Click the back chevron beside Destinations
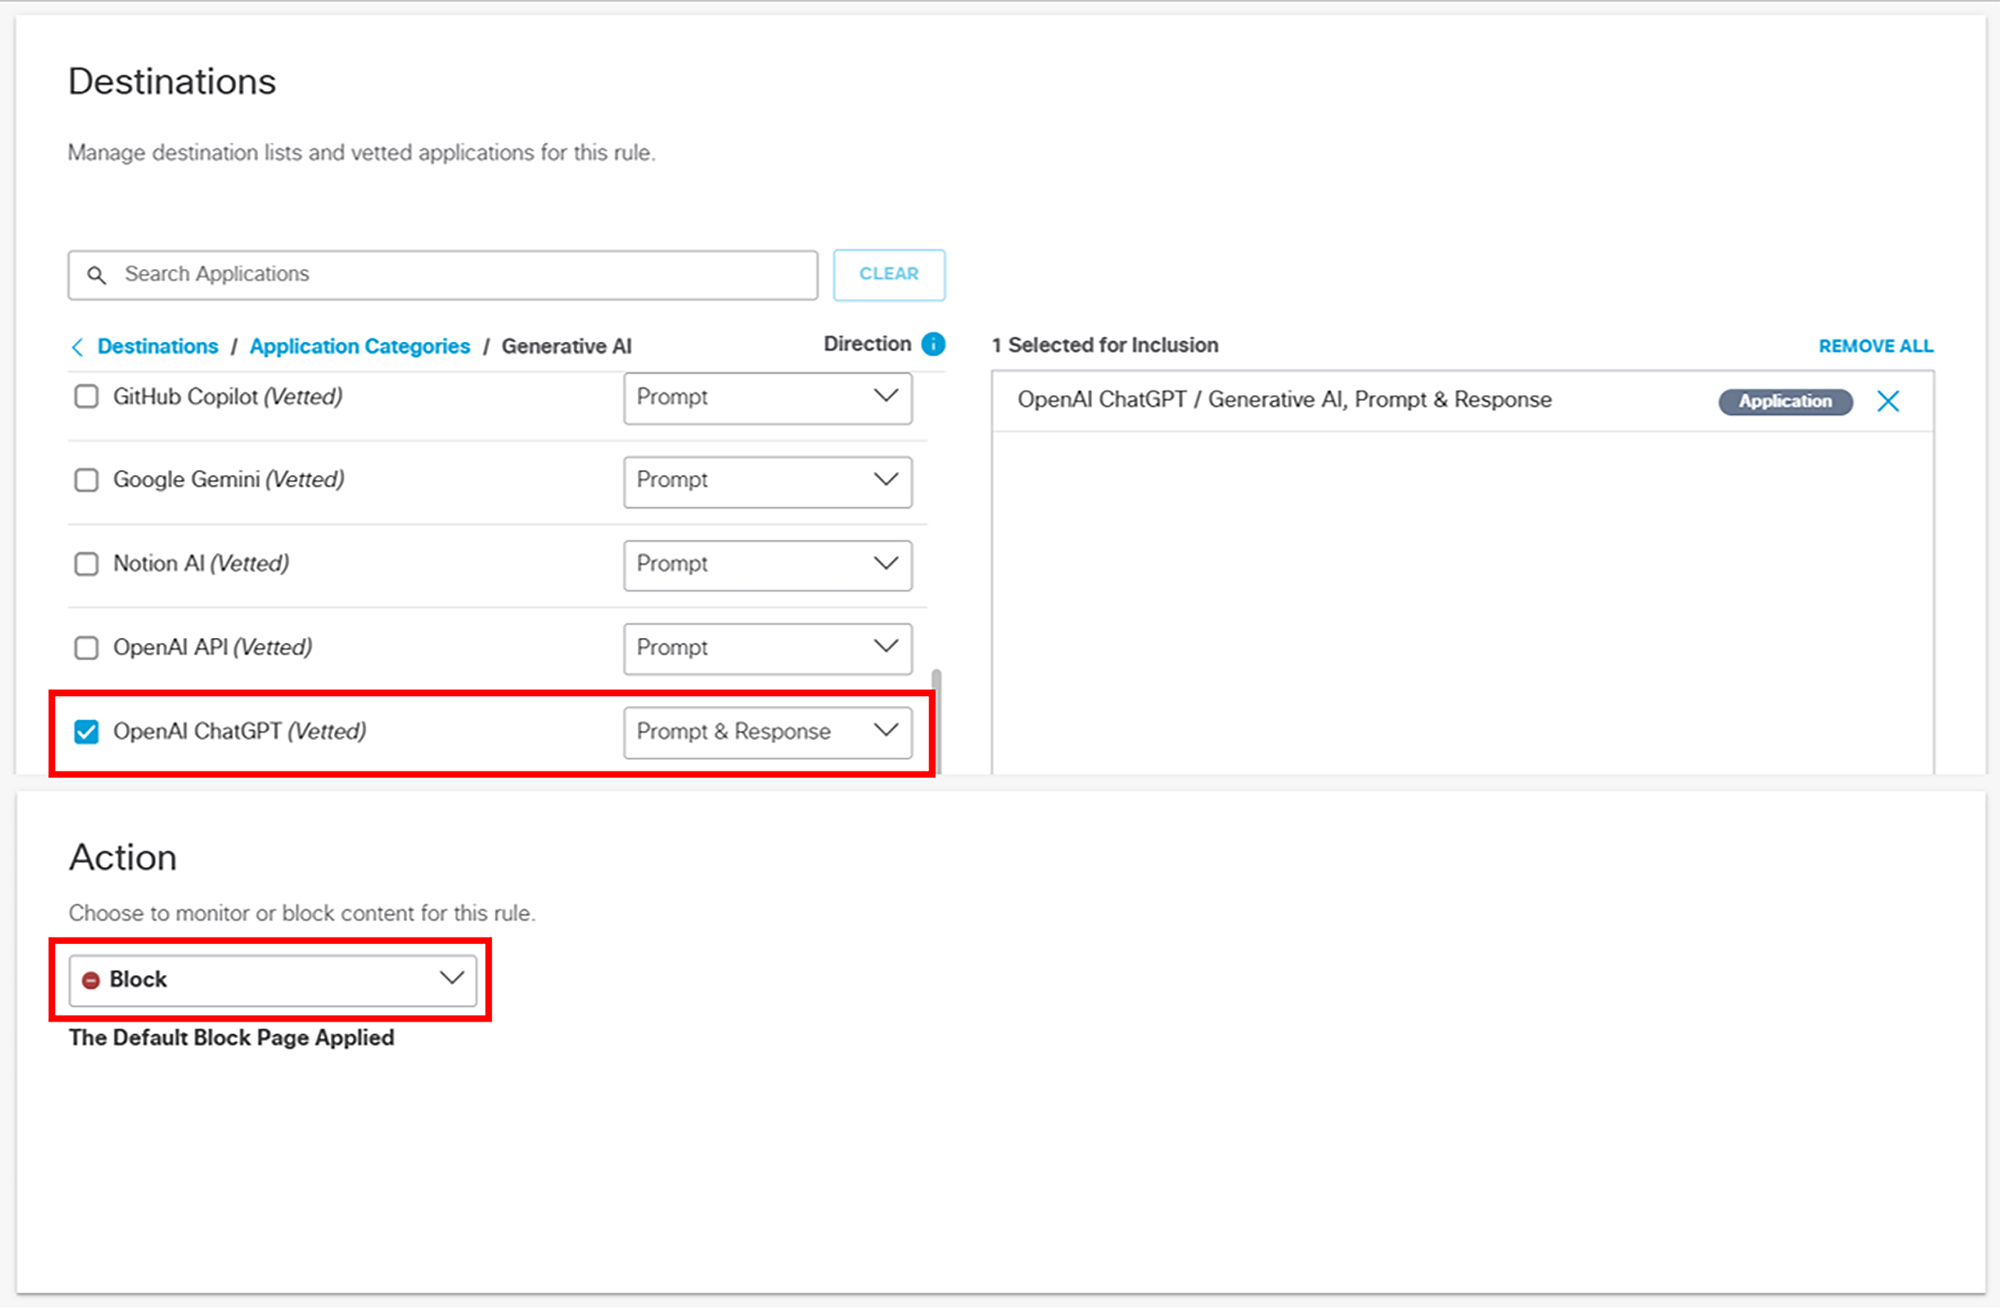2000x1309 pixels. [x=77, y=347]
